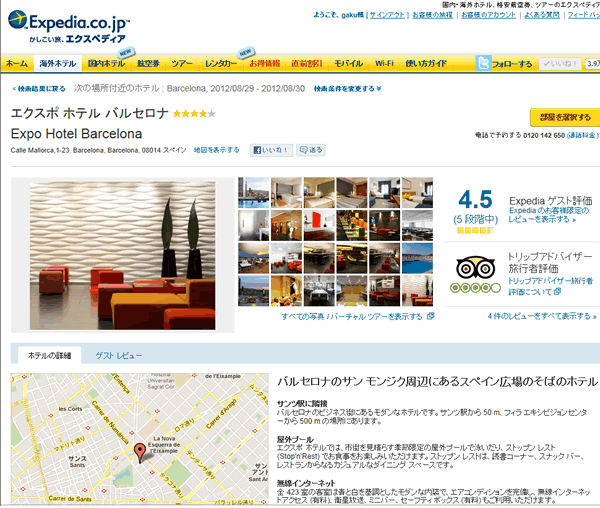
Task: Click the Facebook いいね button near address
Action: coord(271,150)
